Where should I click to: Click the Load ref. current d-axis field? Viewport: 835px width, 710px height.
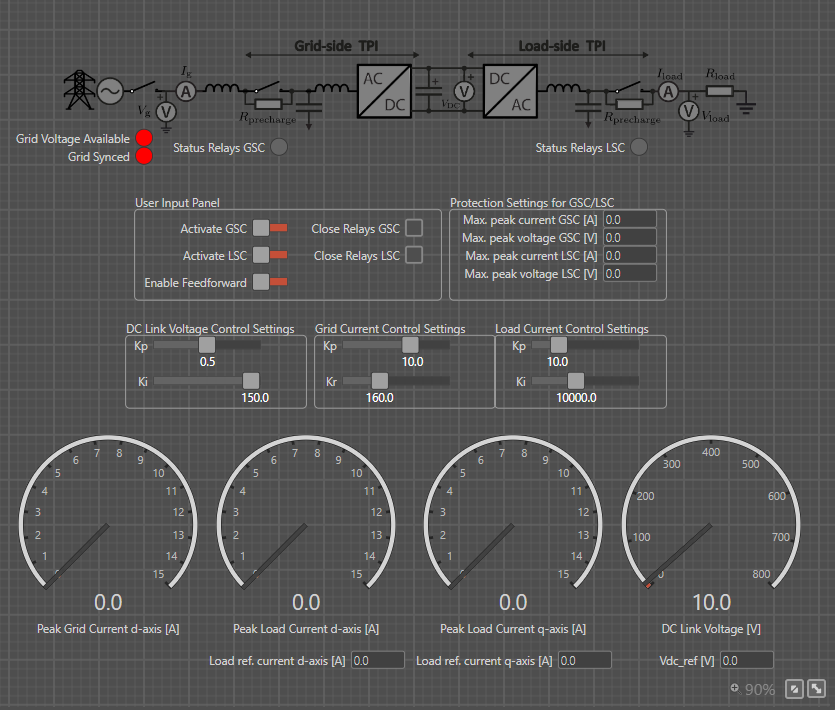378,660
